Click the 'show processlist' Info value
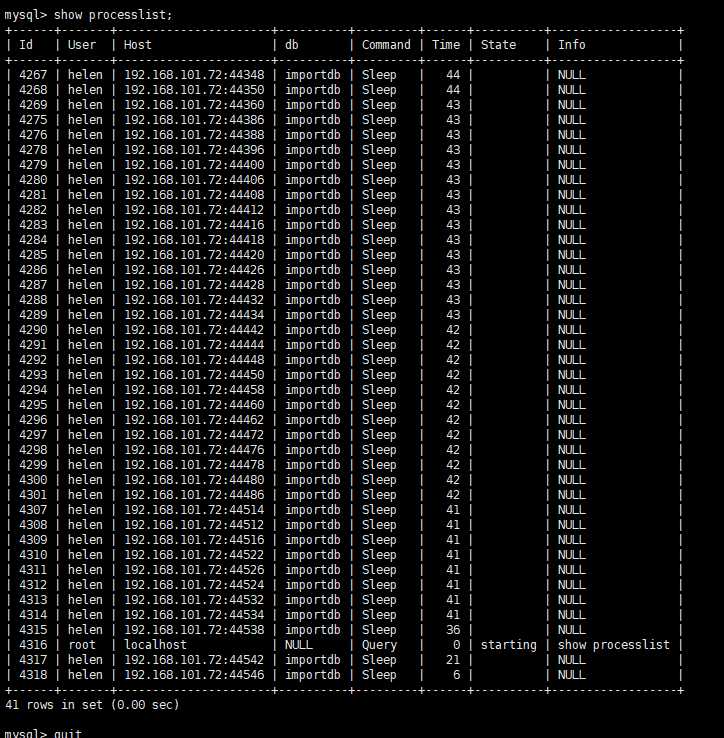Image resolution: width=724 pixels, height=738 pixels. click(x=614, y=645)
